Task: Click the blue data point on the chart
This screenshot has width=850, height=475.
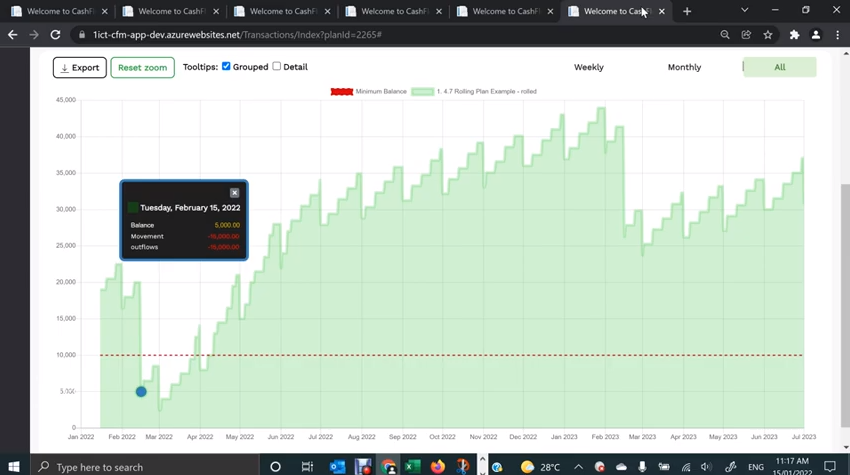Action: pos(141,391)
